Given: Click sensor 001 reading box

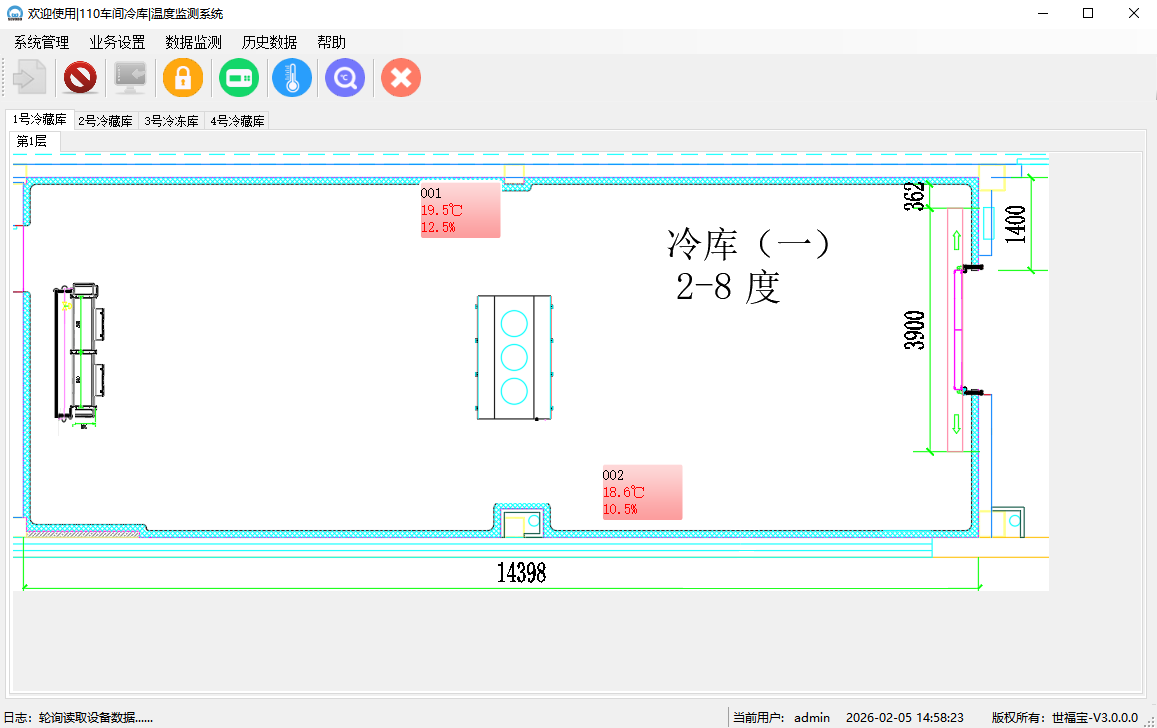Looking at the screenshot, I should [460, 210].
